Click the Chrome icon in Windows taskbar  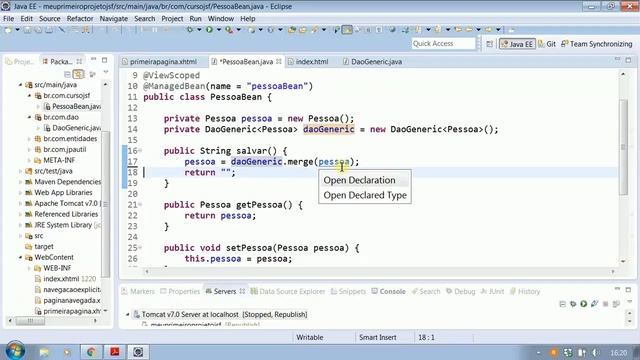point(91,351)
